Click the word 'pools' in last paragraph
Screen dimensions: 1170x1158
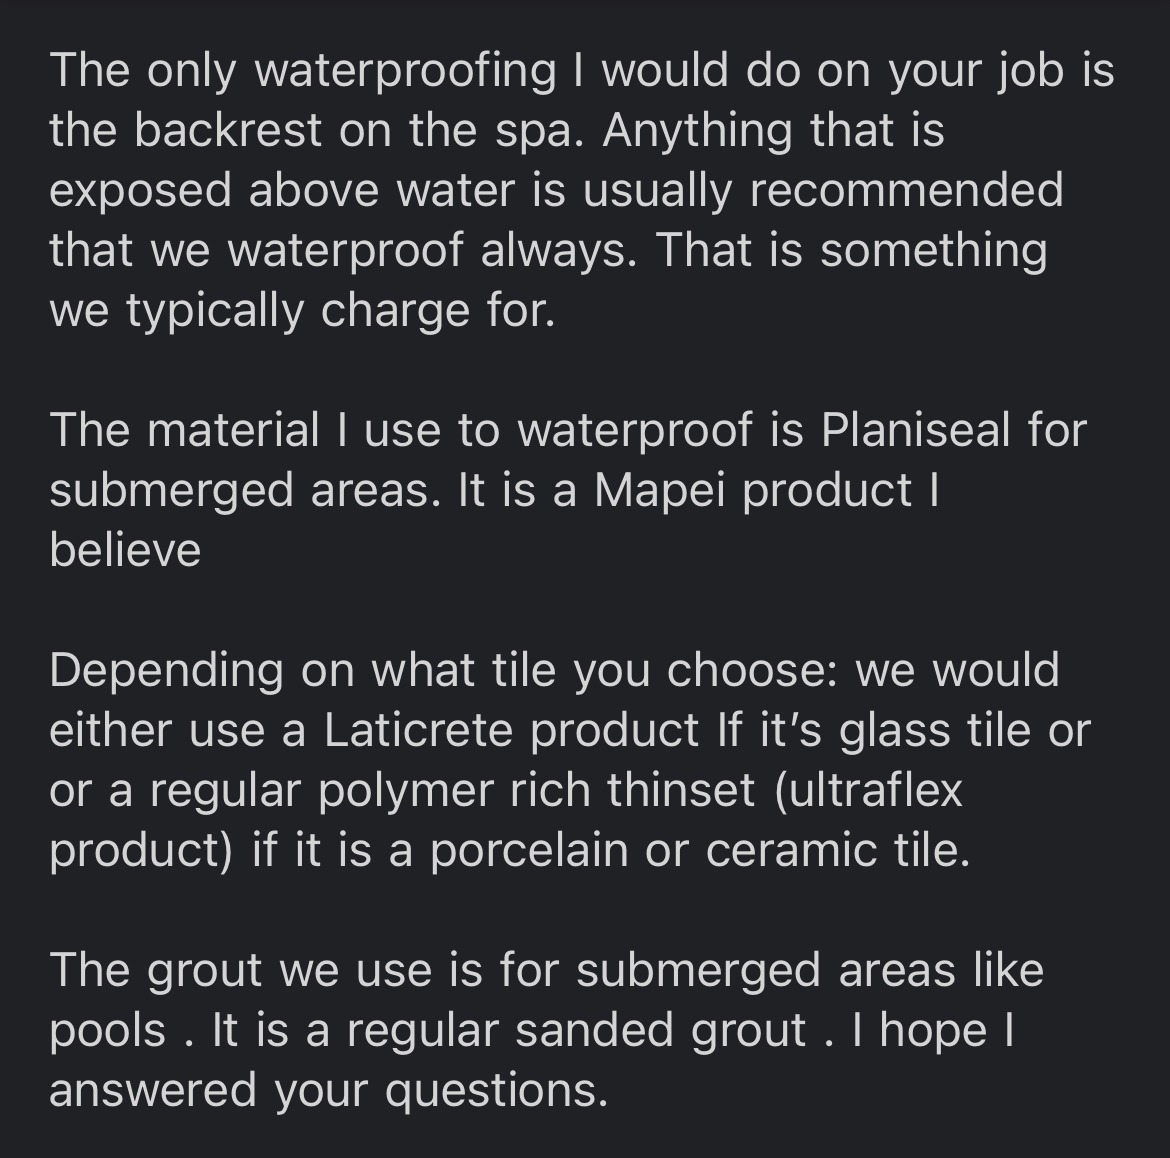[x=107, y=1032]
